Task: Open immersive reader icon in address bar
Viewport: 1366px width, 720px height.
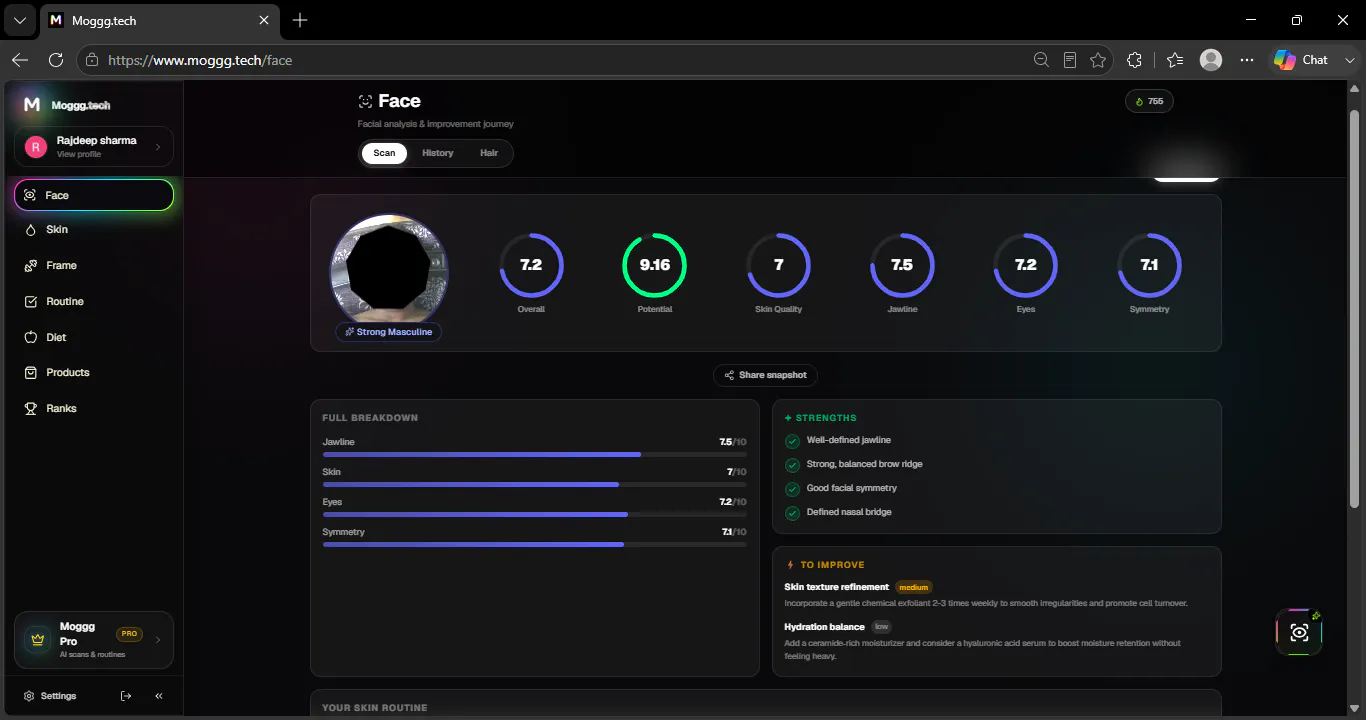Action: coord(1070,60)
